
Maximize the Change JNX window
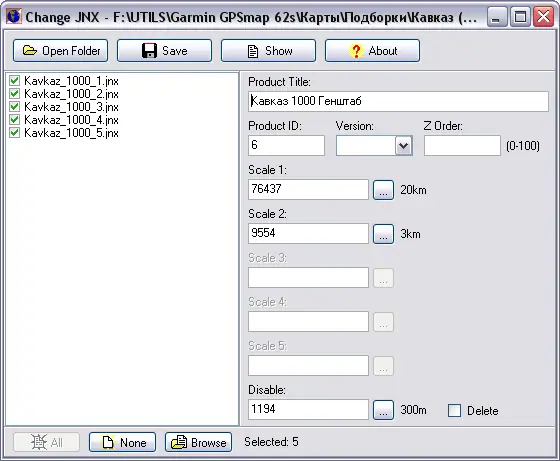520,16
